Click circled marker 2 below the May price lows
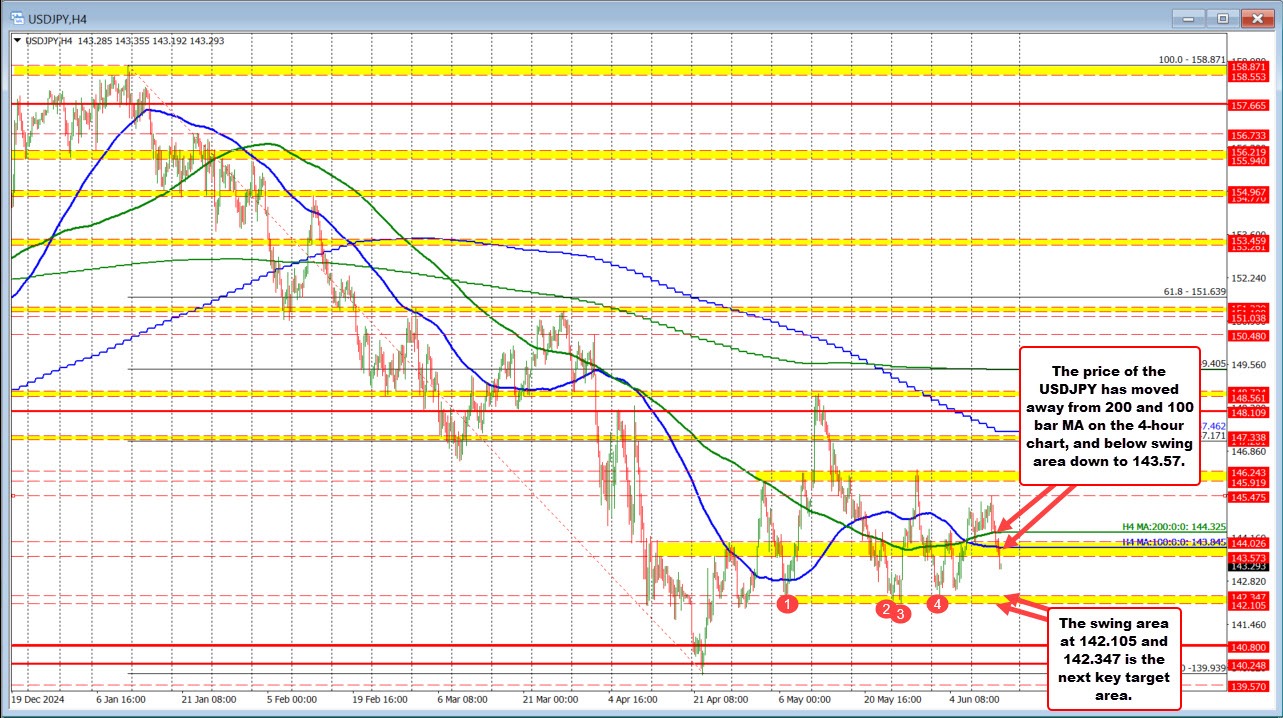The image size is (1283, 718). (886, 609)
